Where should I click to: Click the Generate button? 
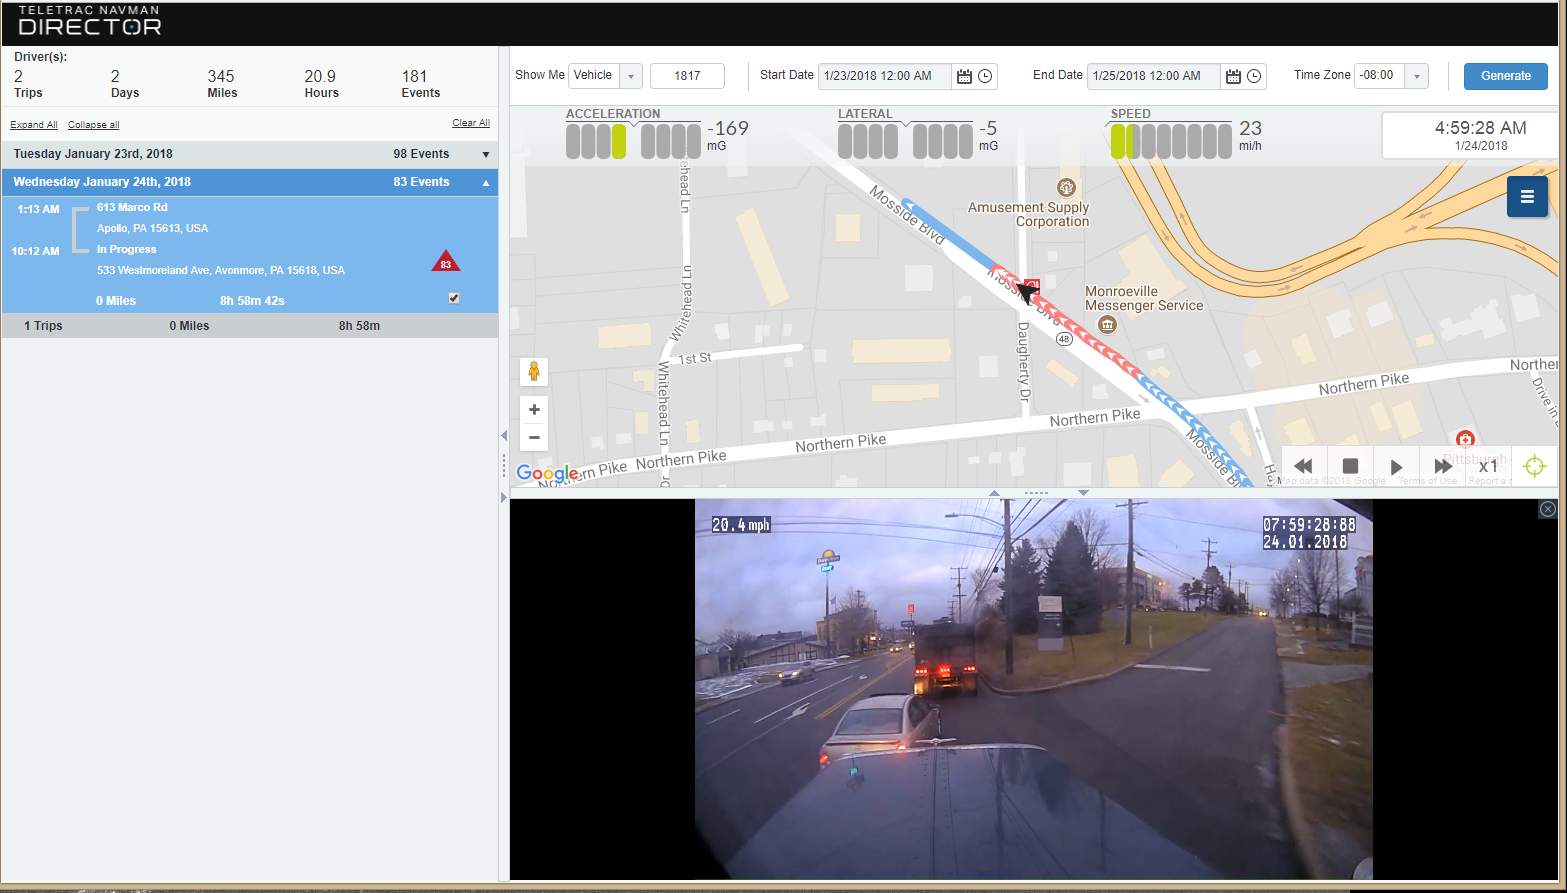(x=1505, y=75)
